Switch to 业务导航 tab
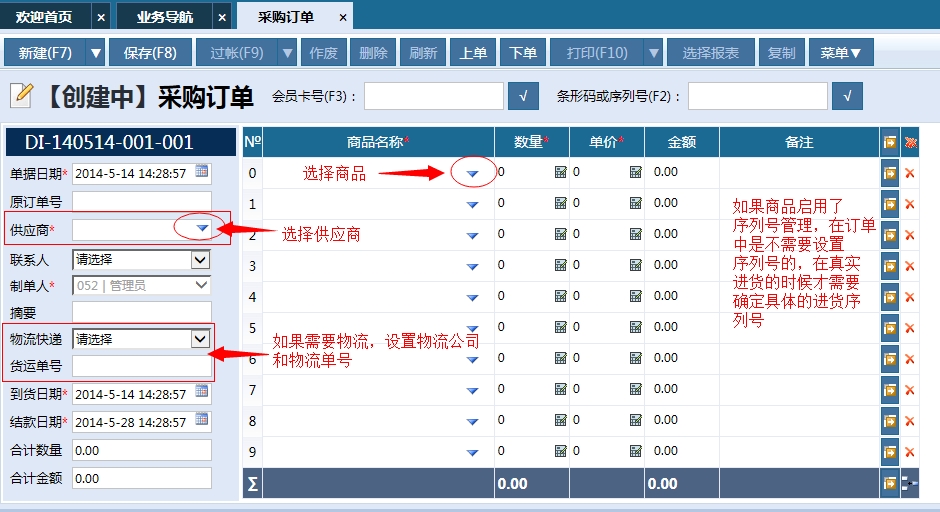 point(164,17)
